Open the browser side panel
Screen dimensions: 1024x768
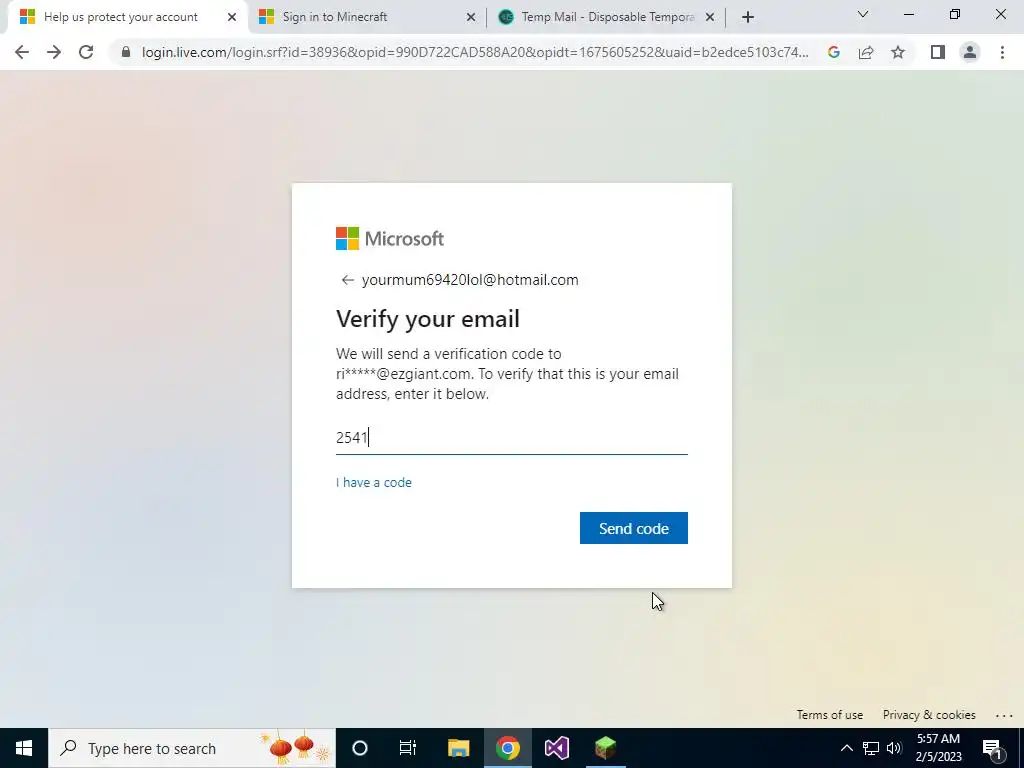click(x=938, y=52)
